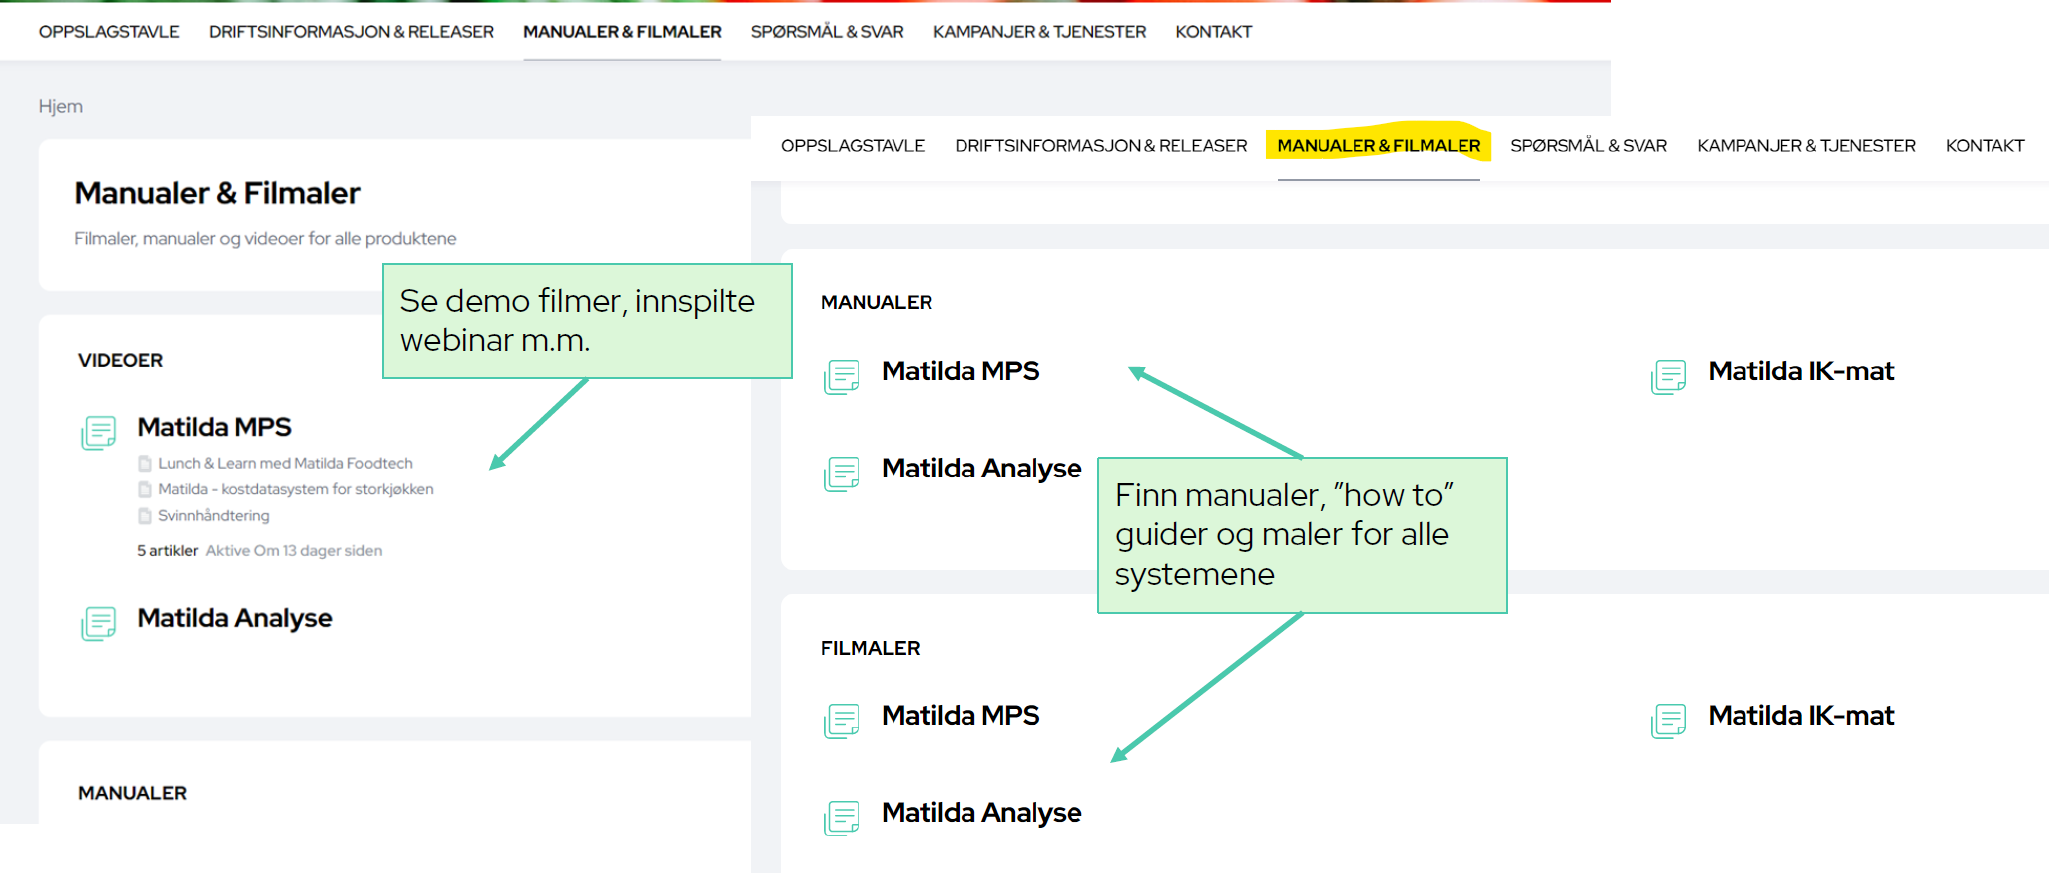
Task: Select highlighted MANUALER & FILMALER tab
Action: click(1378, 146)
